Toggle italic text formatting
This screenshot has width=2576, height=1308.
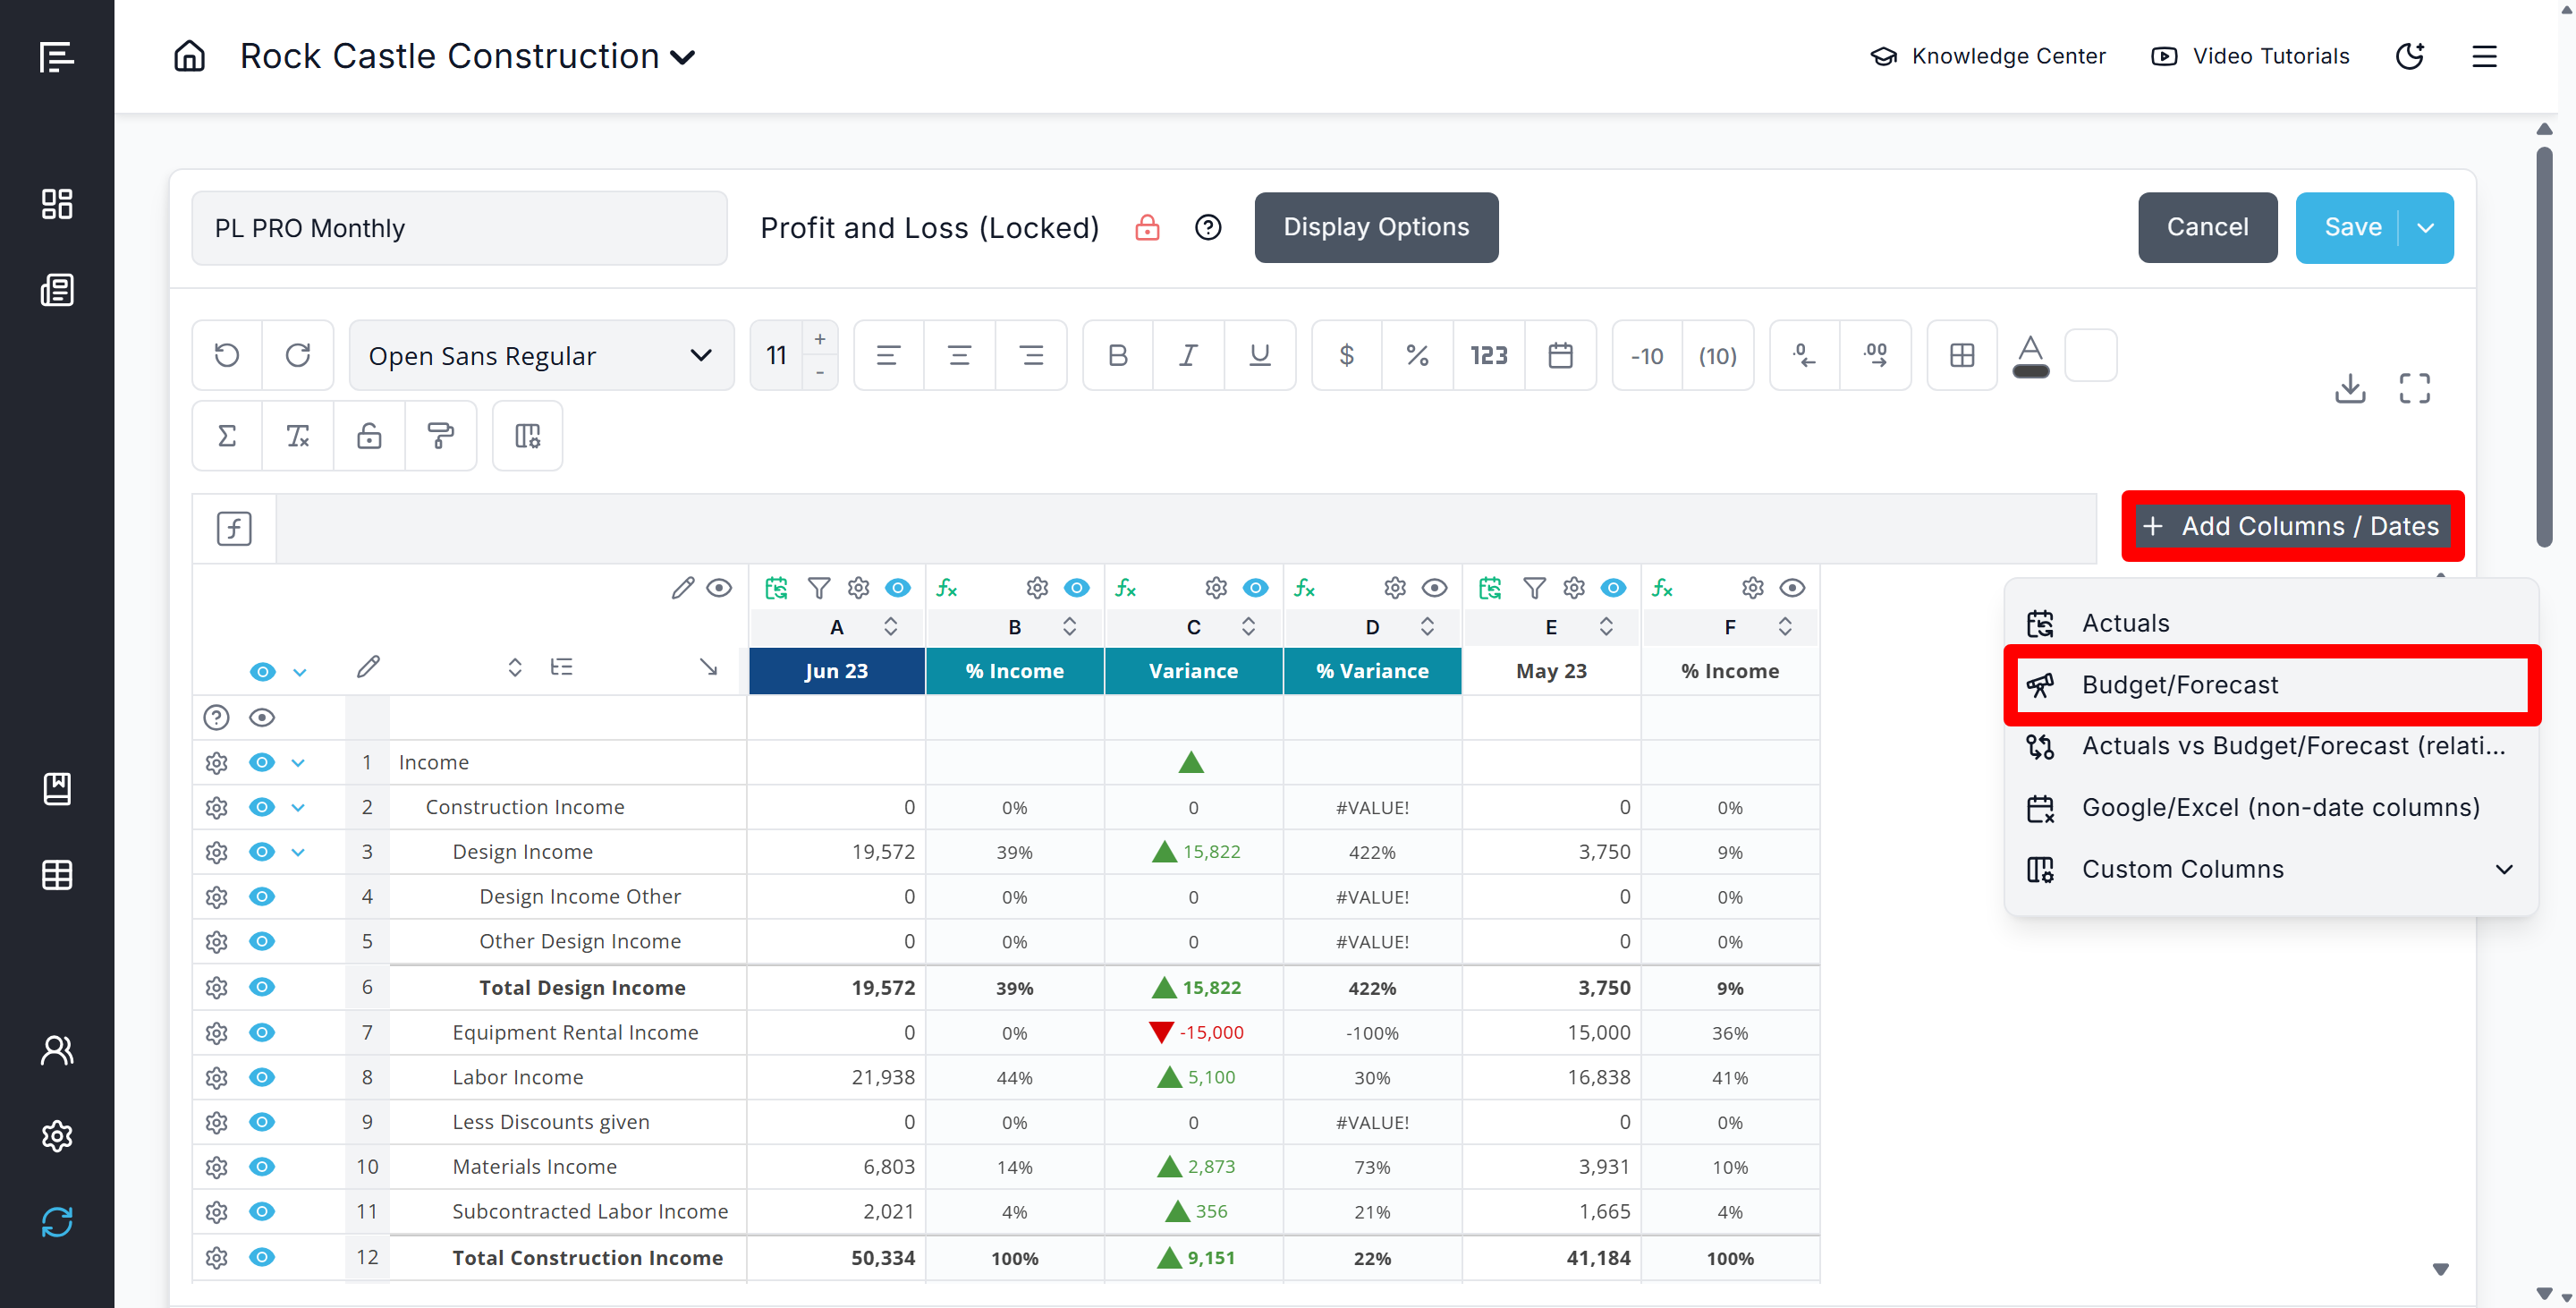tap(1188, 355)
